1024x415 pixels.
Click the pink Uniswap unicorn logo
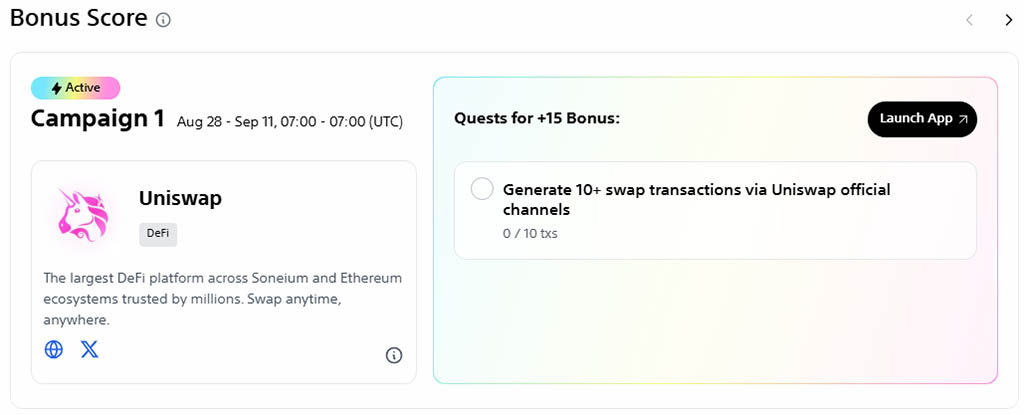click(83, 215)
